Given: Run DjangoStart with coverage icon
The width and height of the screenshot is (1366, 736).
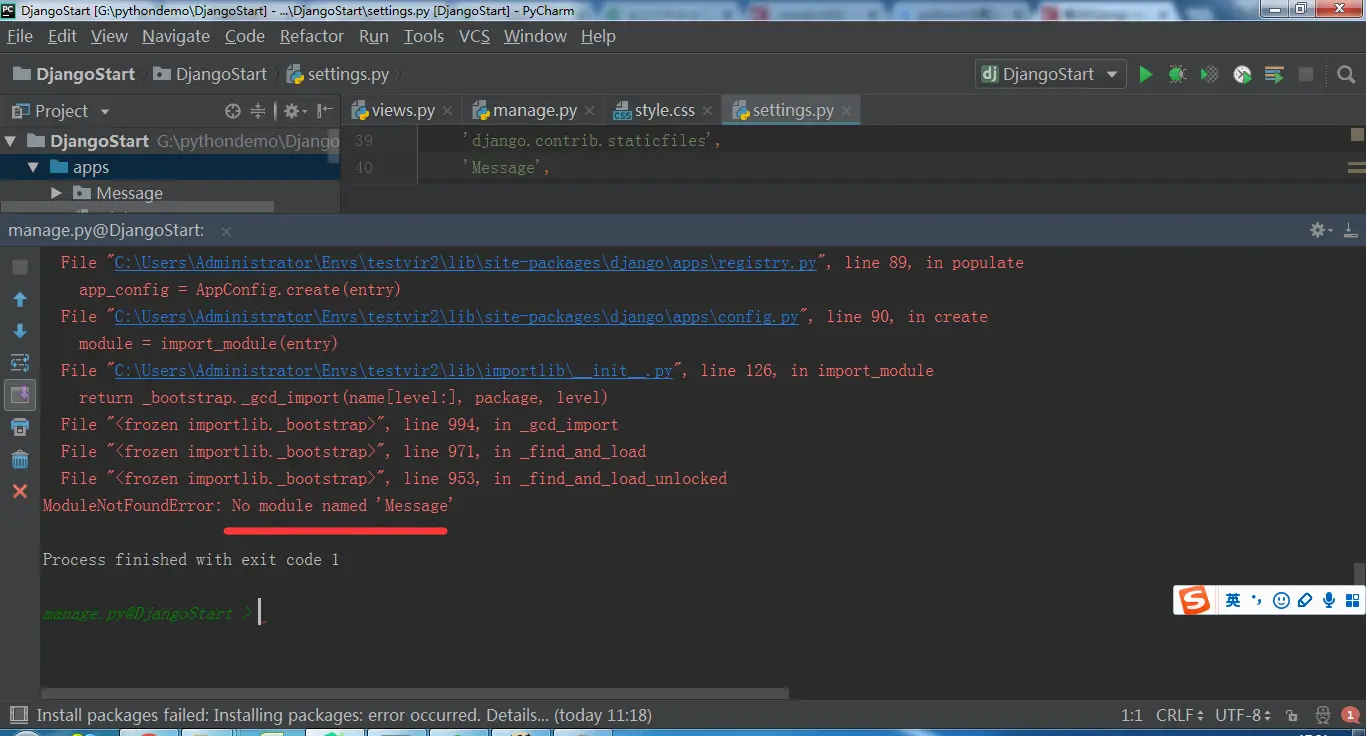Looking at the screenshot, I should (1210, 74).
